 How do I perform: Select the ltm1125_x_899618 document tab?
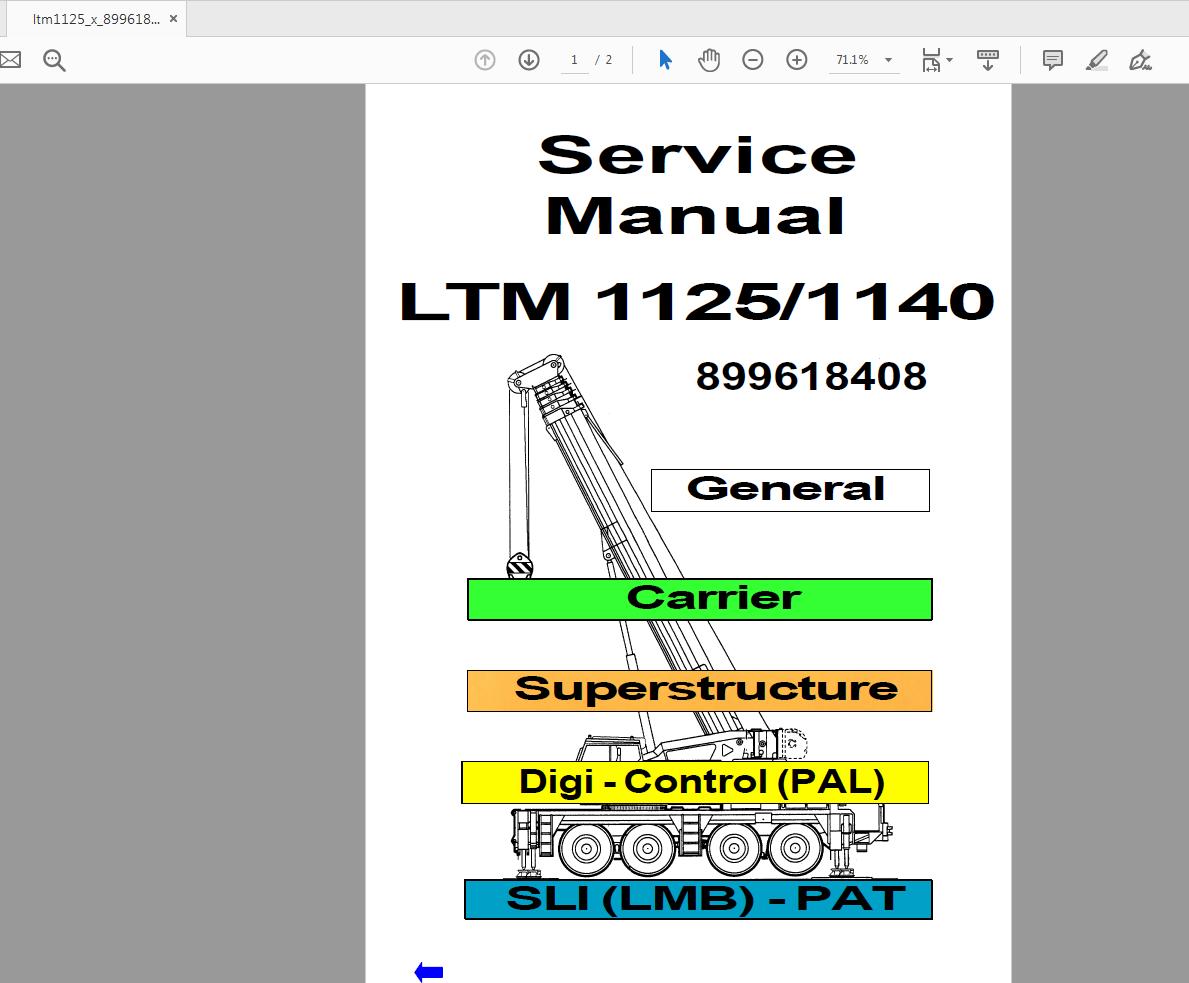point(96,19)
